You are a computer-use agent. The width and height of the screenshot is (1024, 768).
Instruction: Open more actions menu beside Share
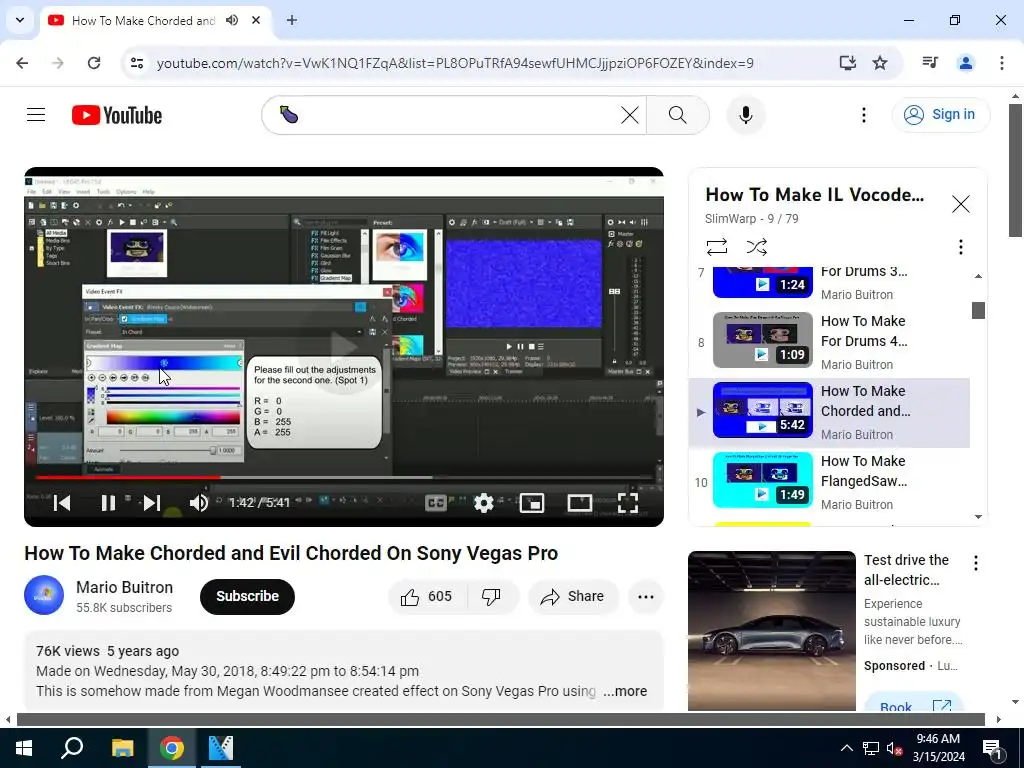[645, 596]
